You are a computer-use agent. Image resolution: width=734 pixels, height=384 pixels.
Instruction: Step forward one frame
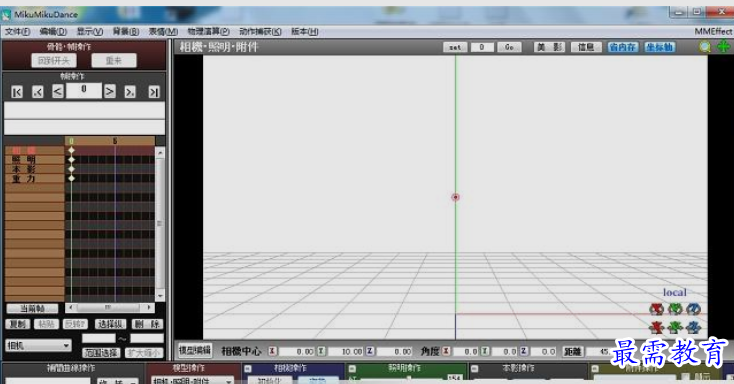[x=110, y=91]
